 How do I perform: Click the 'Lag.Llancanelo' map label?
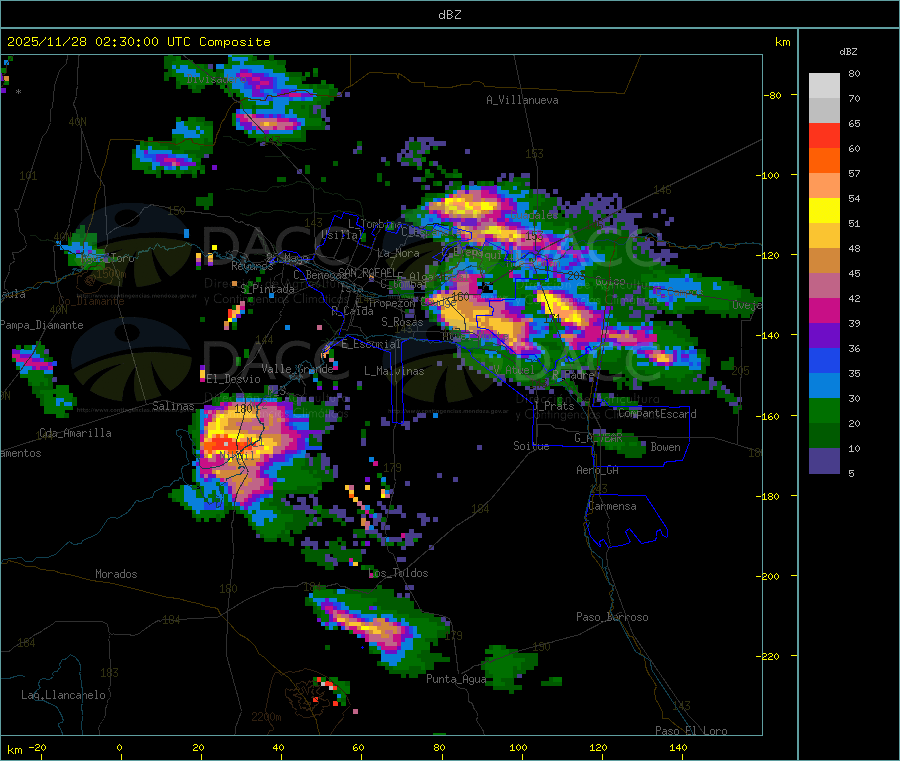[x=64, y=695]
